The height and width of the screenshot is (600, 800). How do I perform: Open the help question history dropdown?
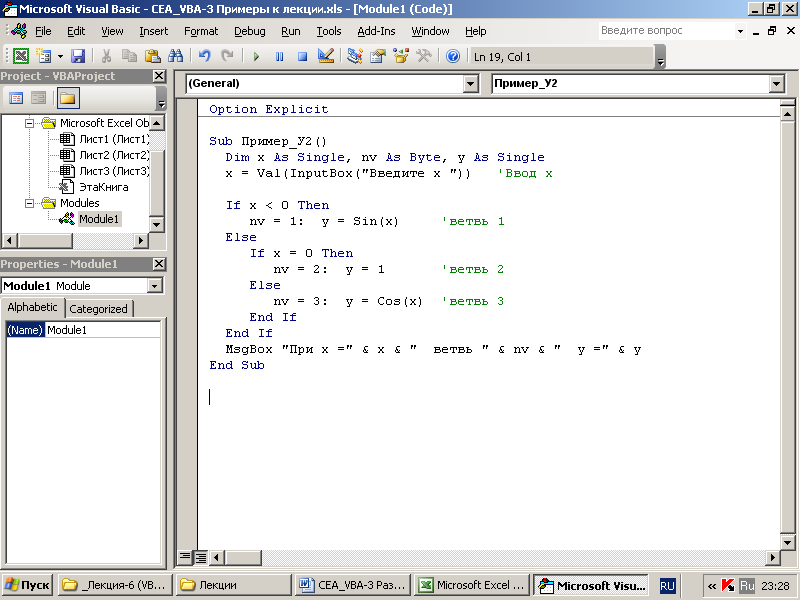pos(740,31)
